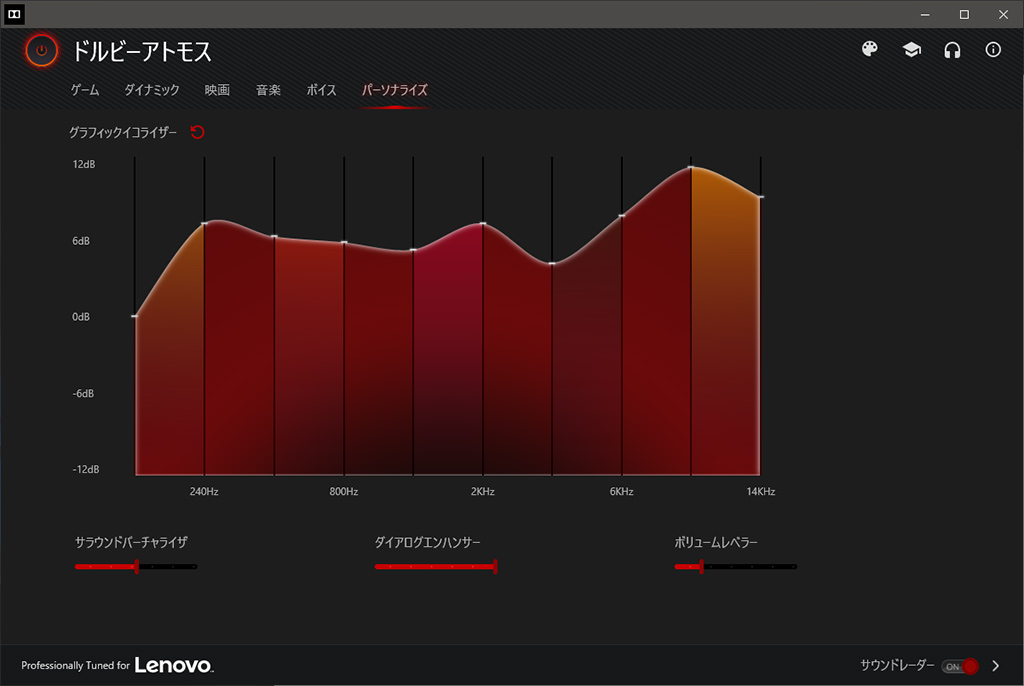
Task: Open the info icon
Action: pos(993,50)
